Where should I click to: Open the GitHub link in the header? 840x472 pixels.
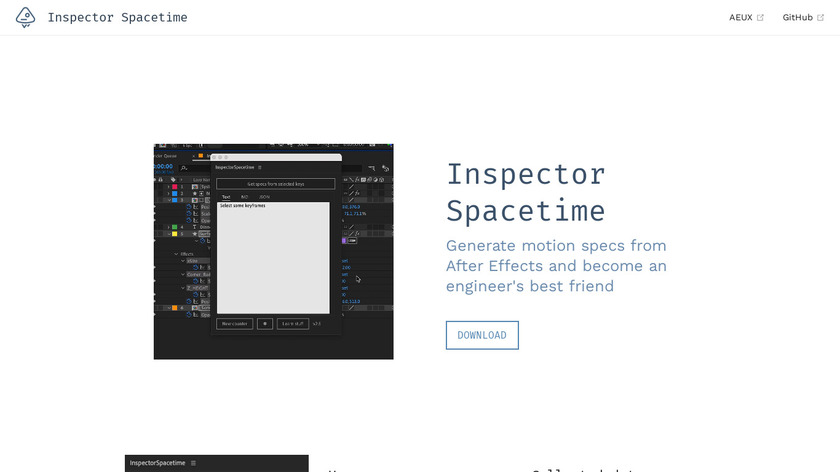point(797,17)
